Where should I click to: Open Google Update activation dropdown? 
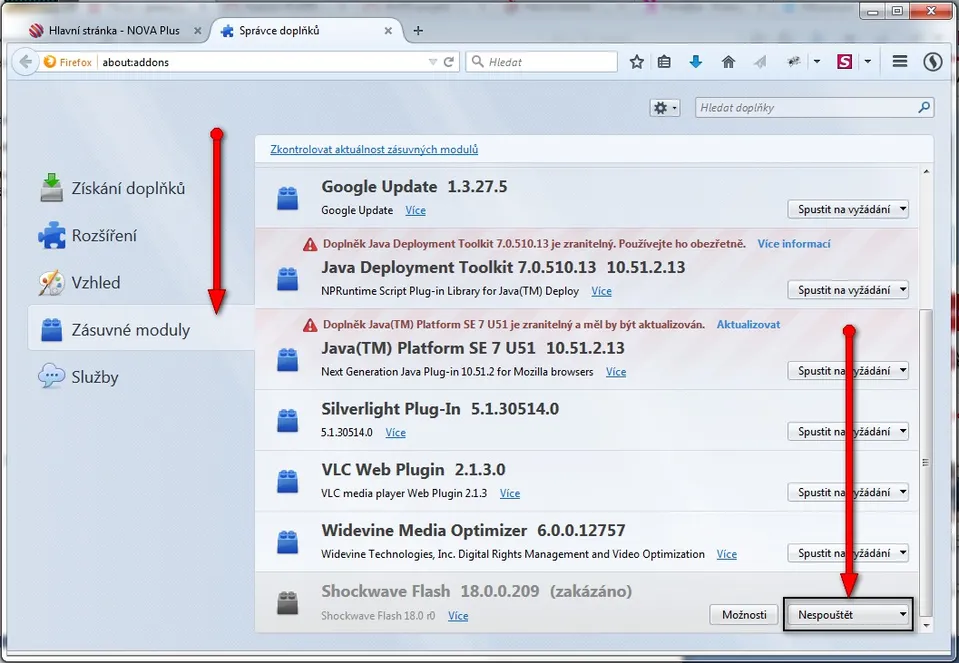[x=848, y=209]
